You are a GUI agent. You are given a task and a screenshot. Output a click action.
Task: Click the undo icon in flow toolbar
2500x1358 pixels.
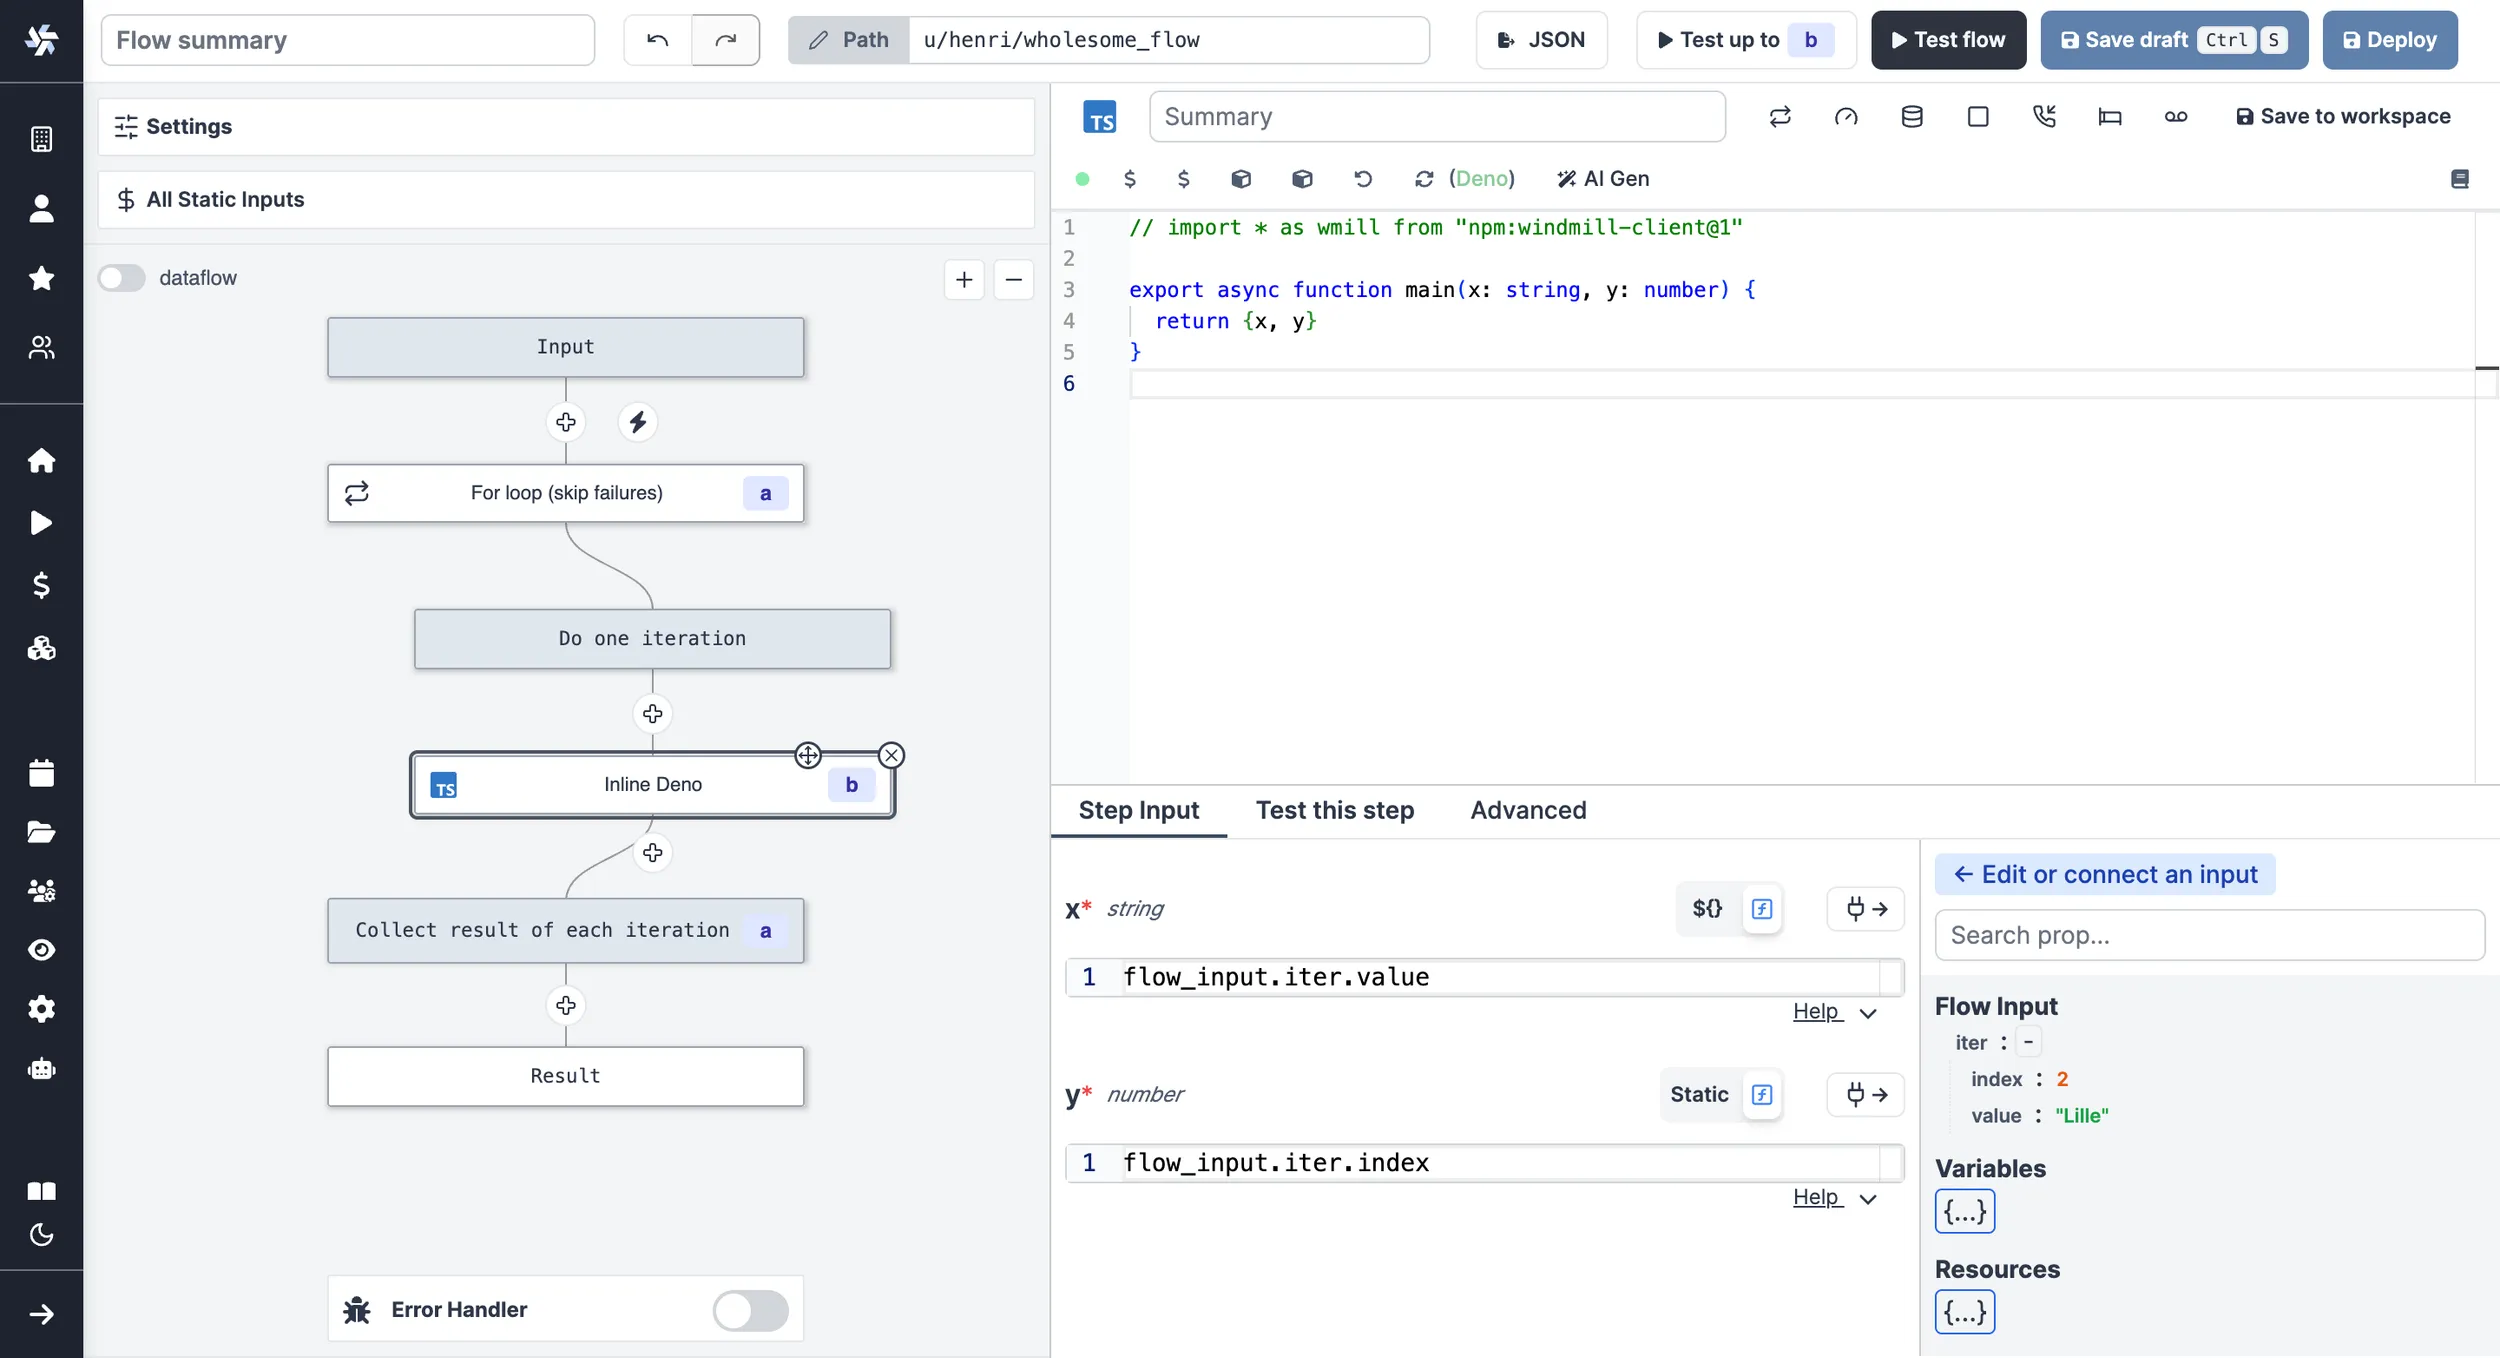click(657, 38)
